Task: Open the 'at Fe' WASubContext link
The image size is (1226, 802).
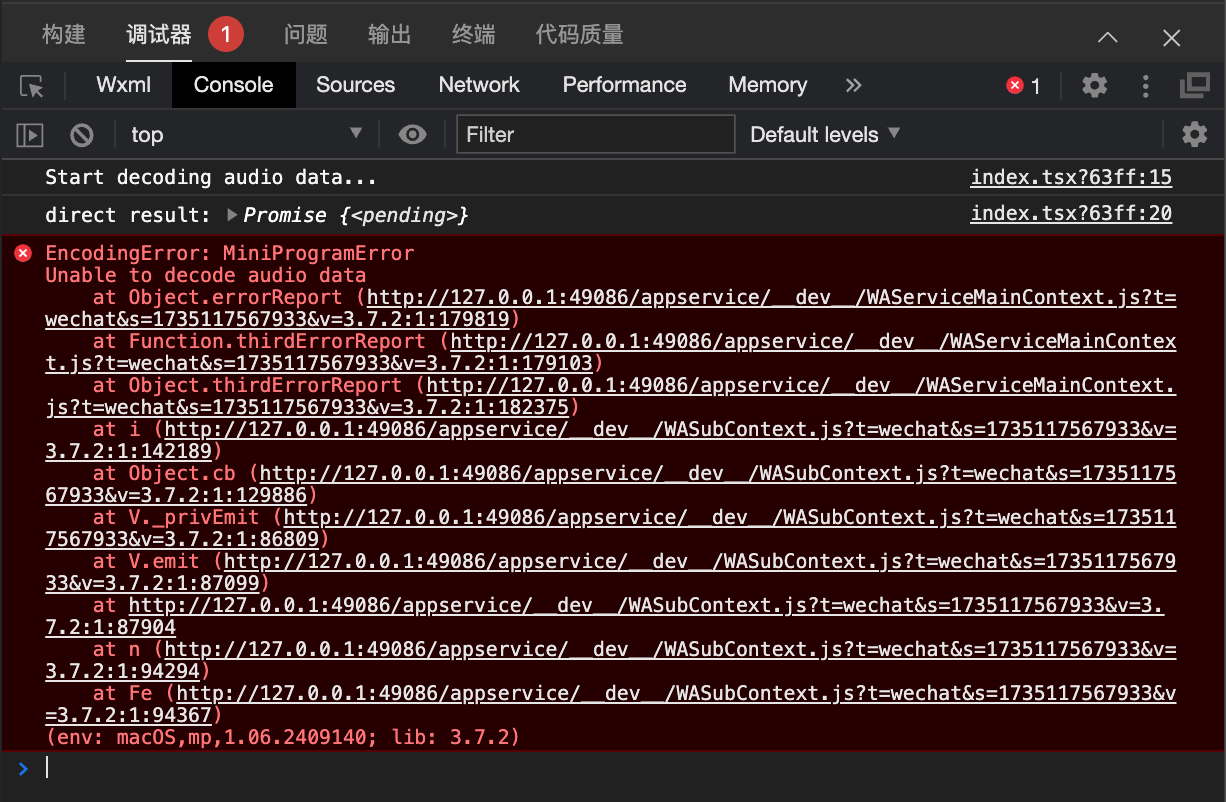Action: coord(610,704)
